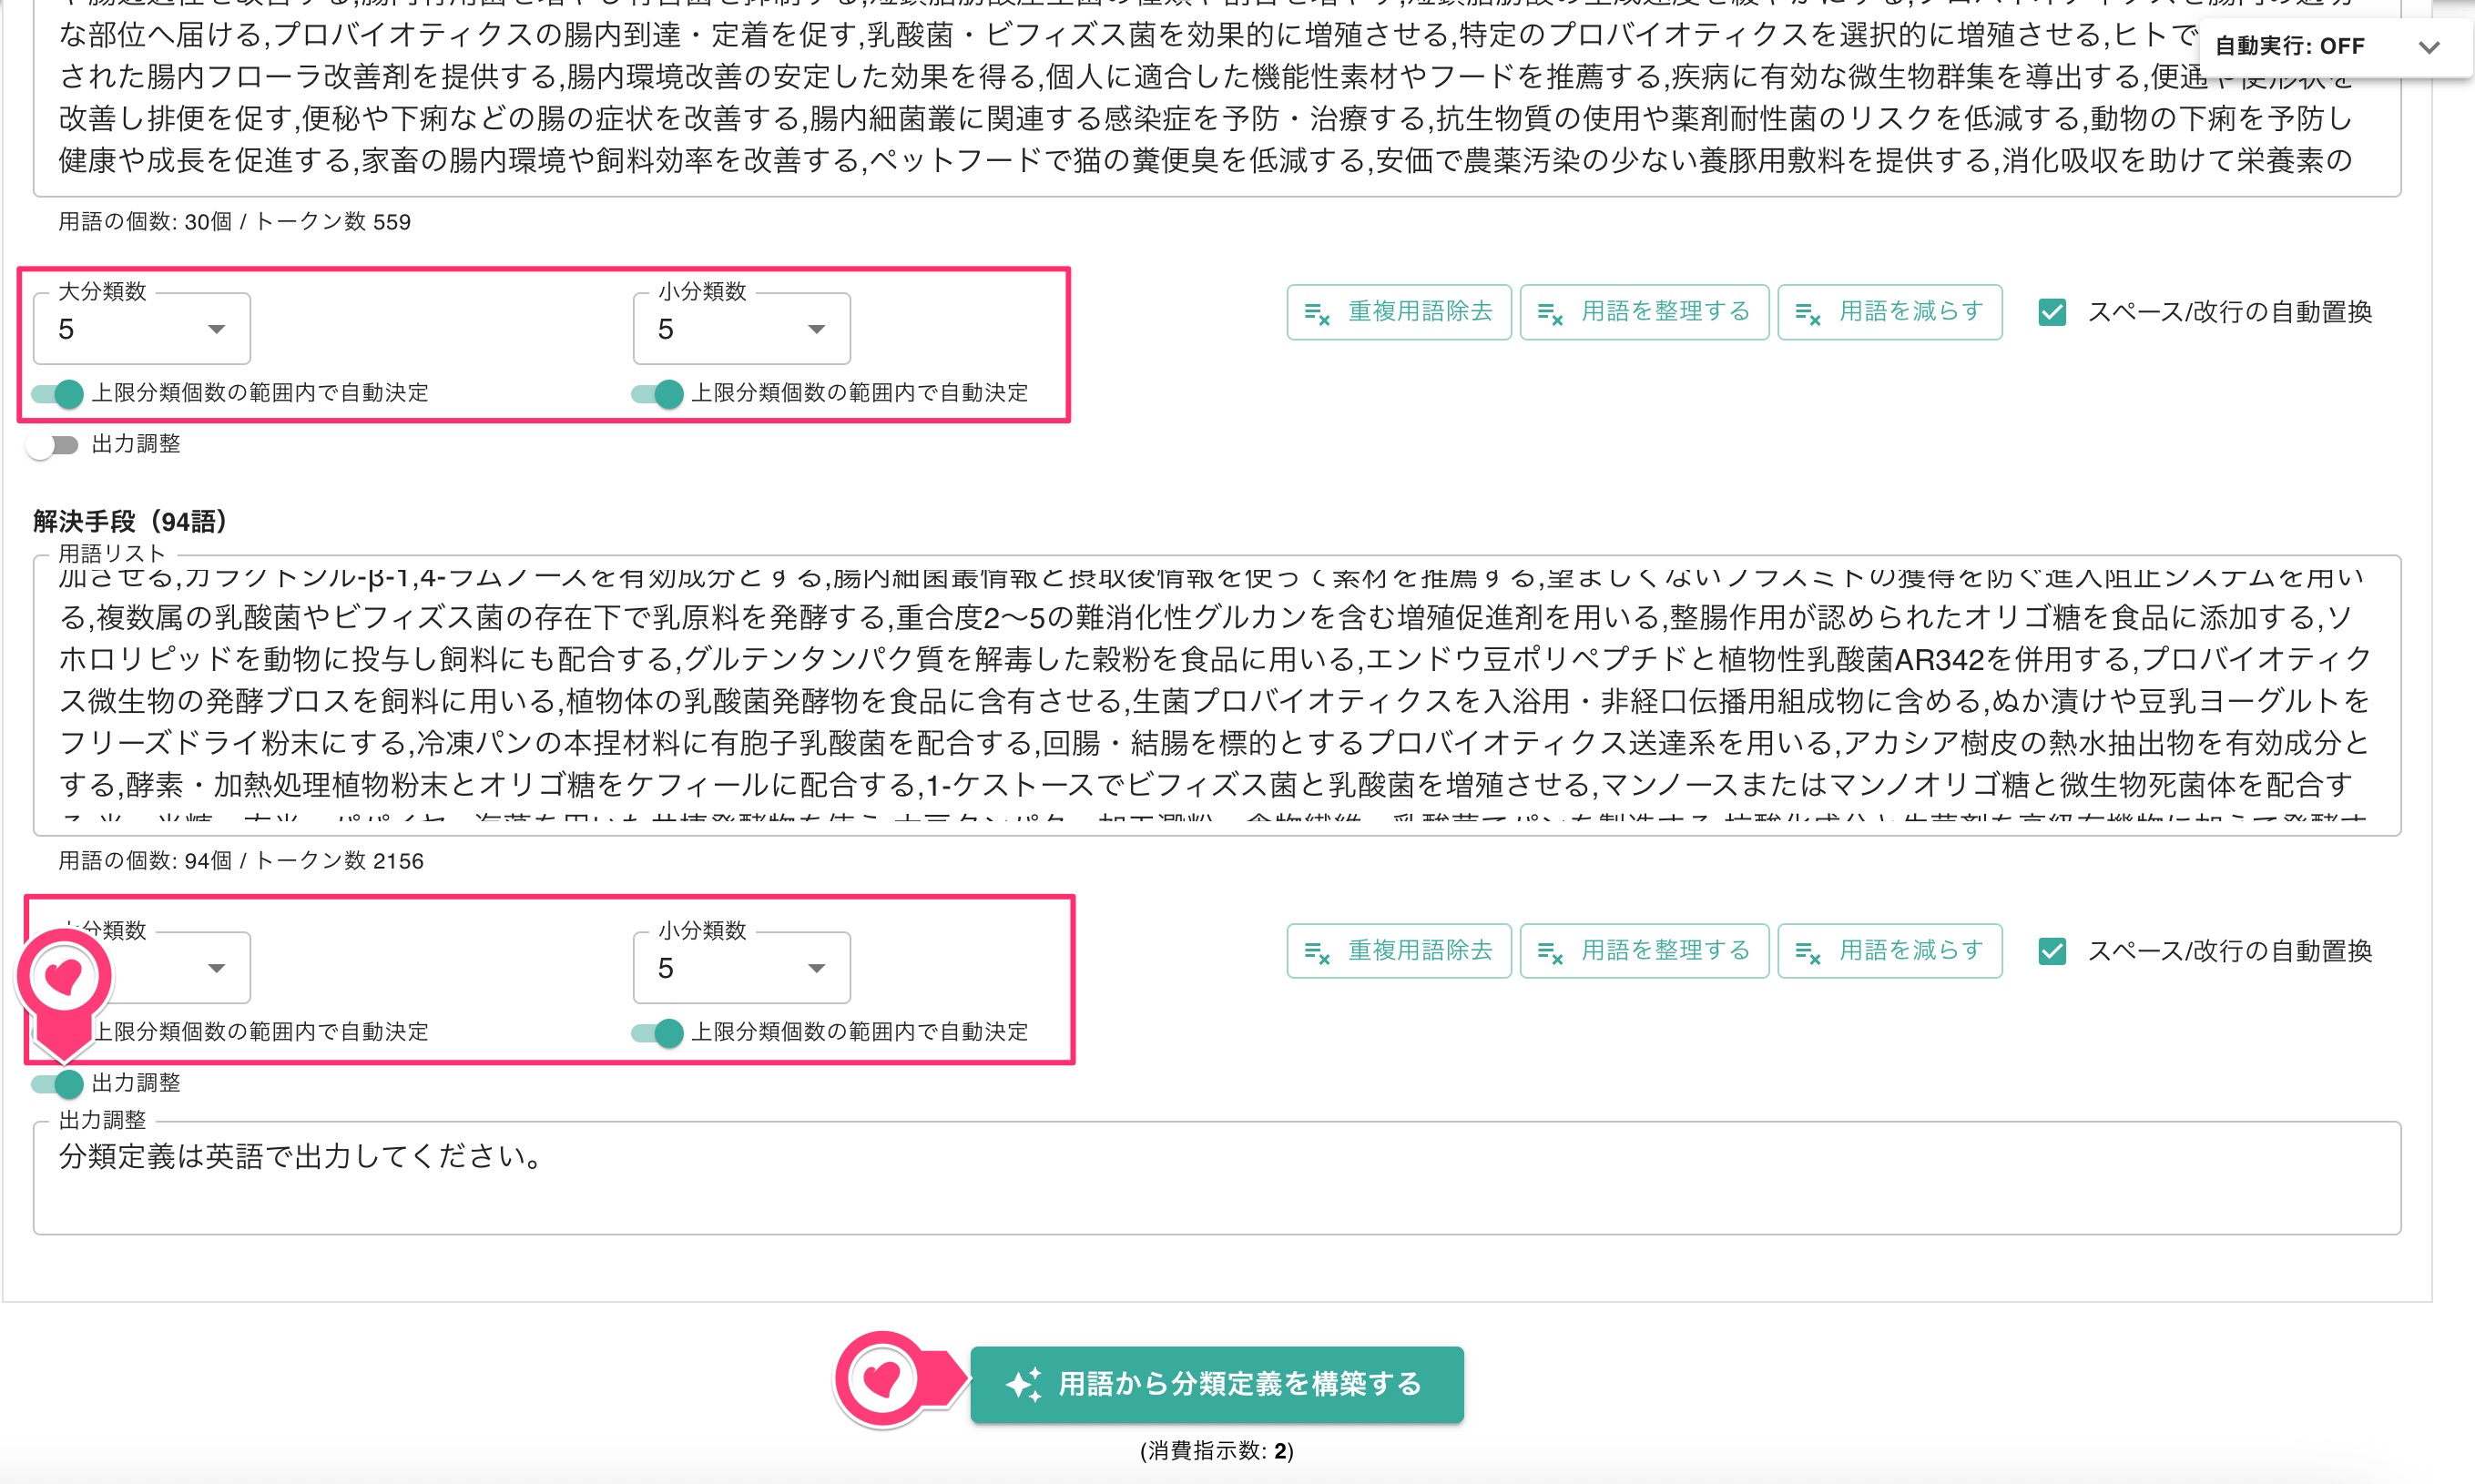Click text 用語の個数: 30個 / トークン数 559
Viewport: 2475px width, 1484px height.
coord(234,222)
